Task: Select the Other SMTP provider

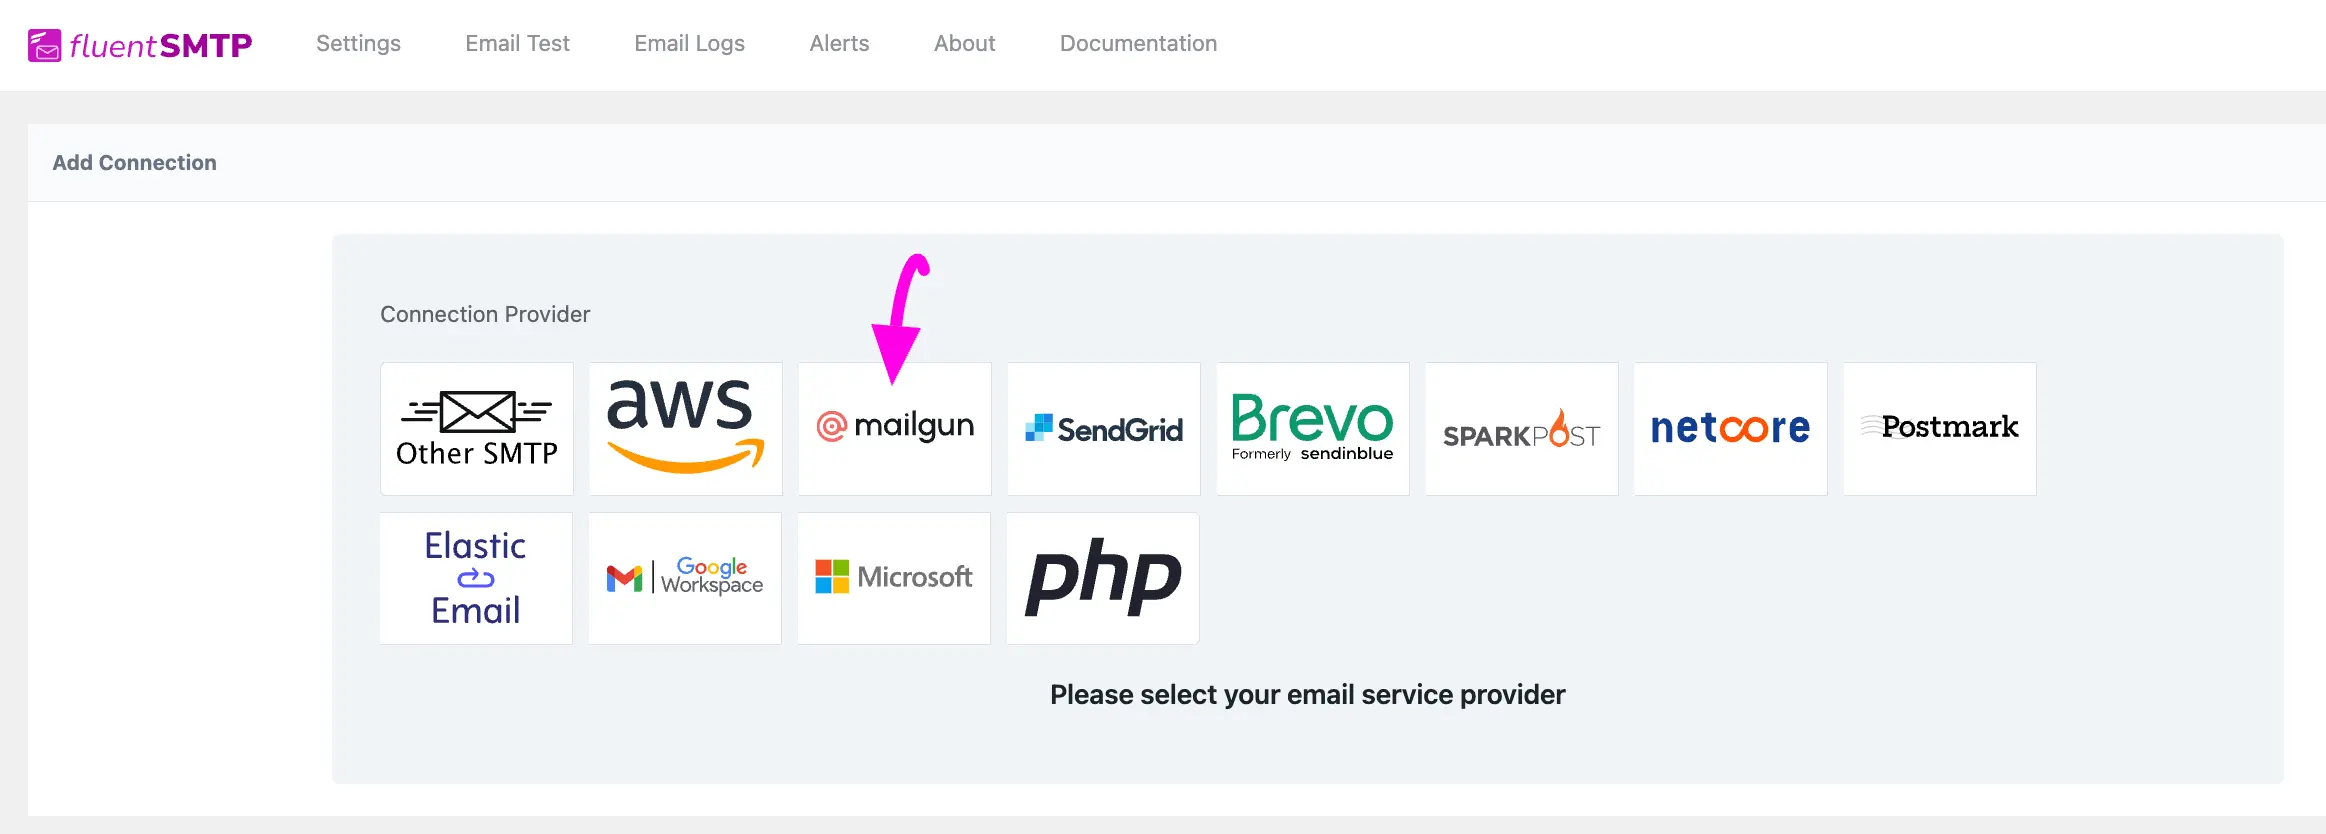Action: [x=477, y=429]
